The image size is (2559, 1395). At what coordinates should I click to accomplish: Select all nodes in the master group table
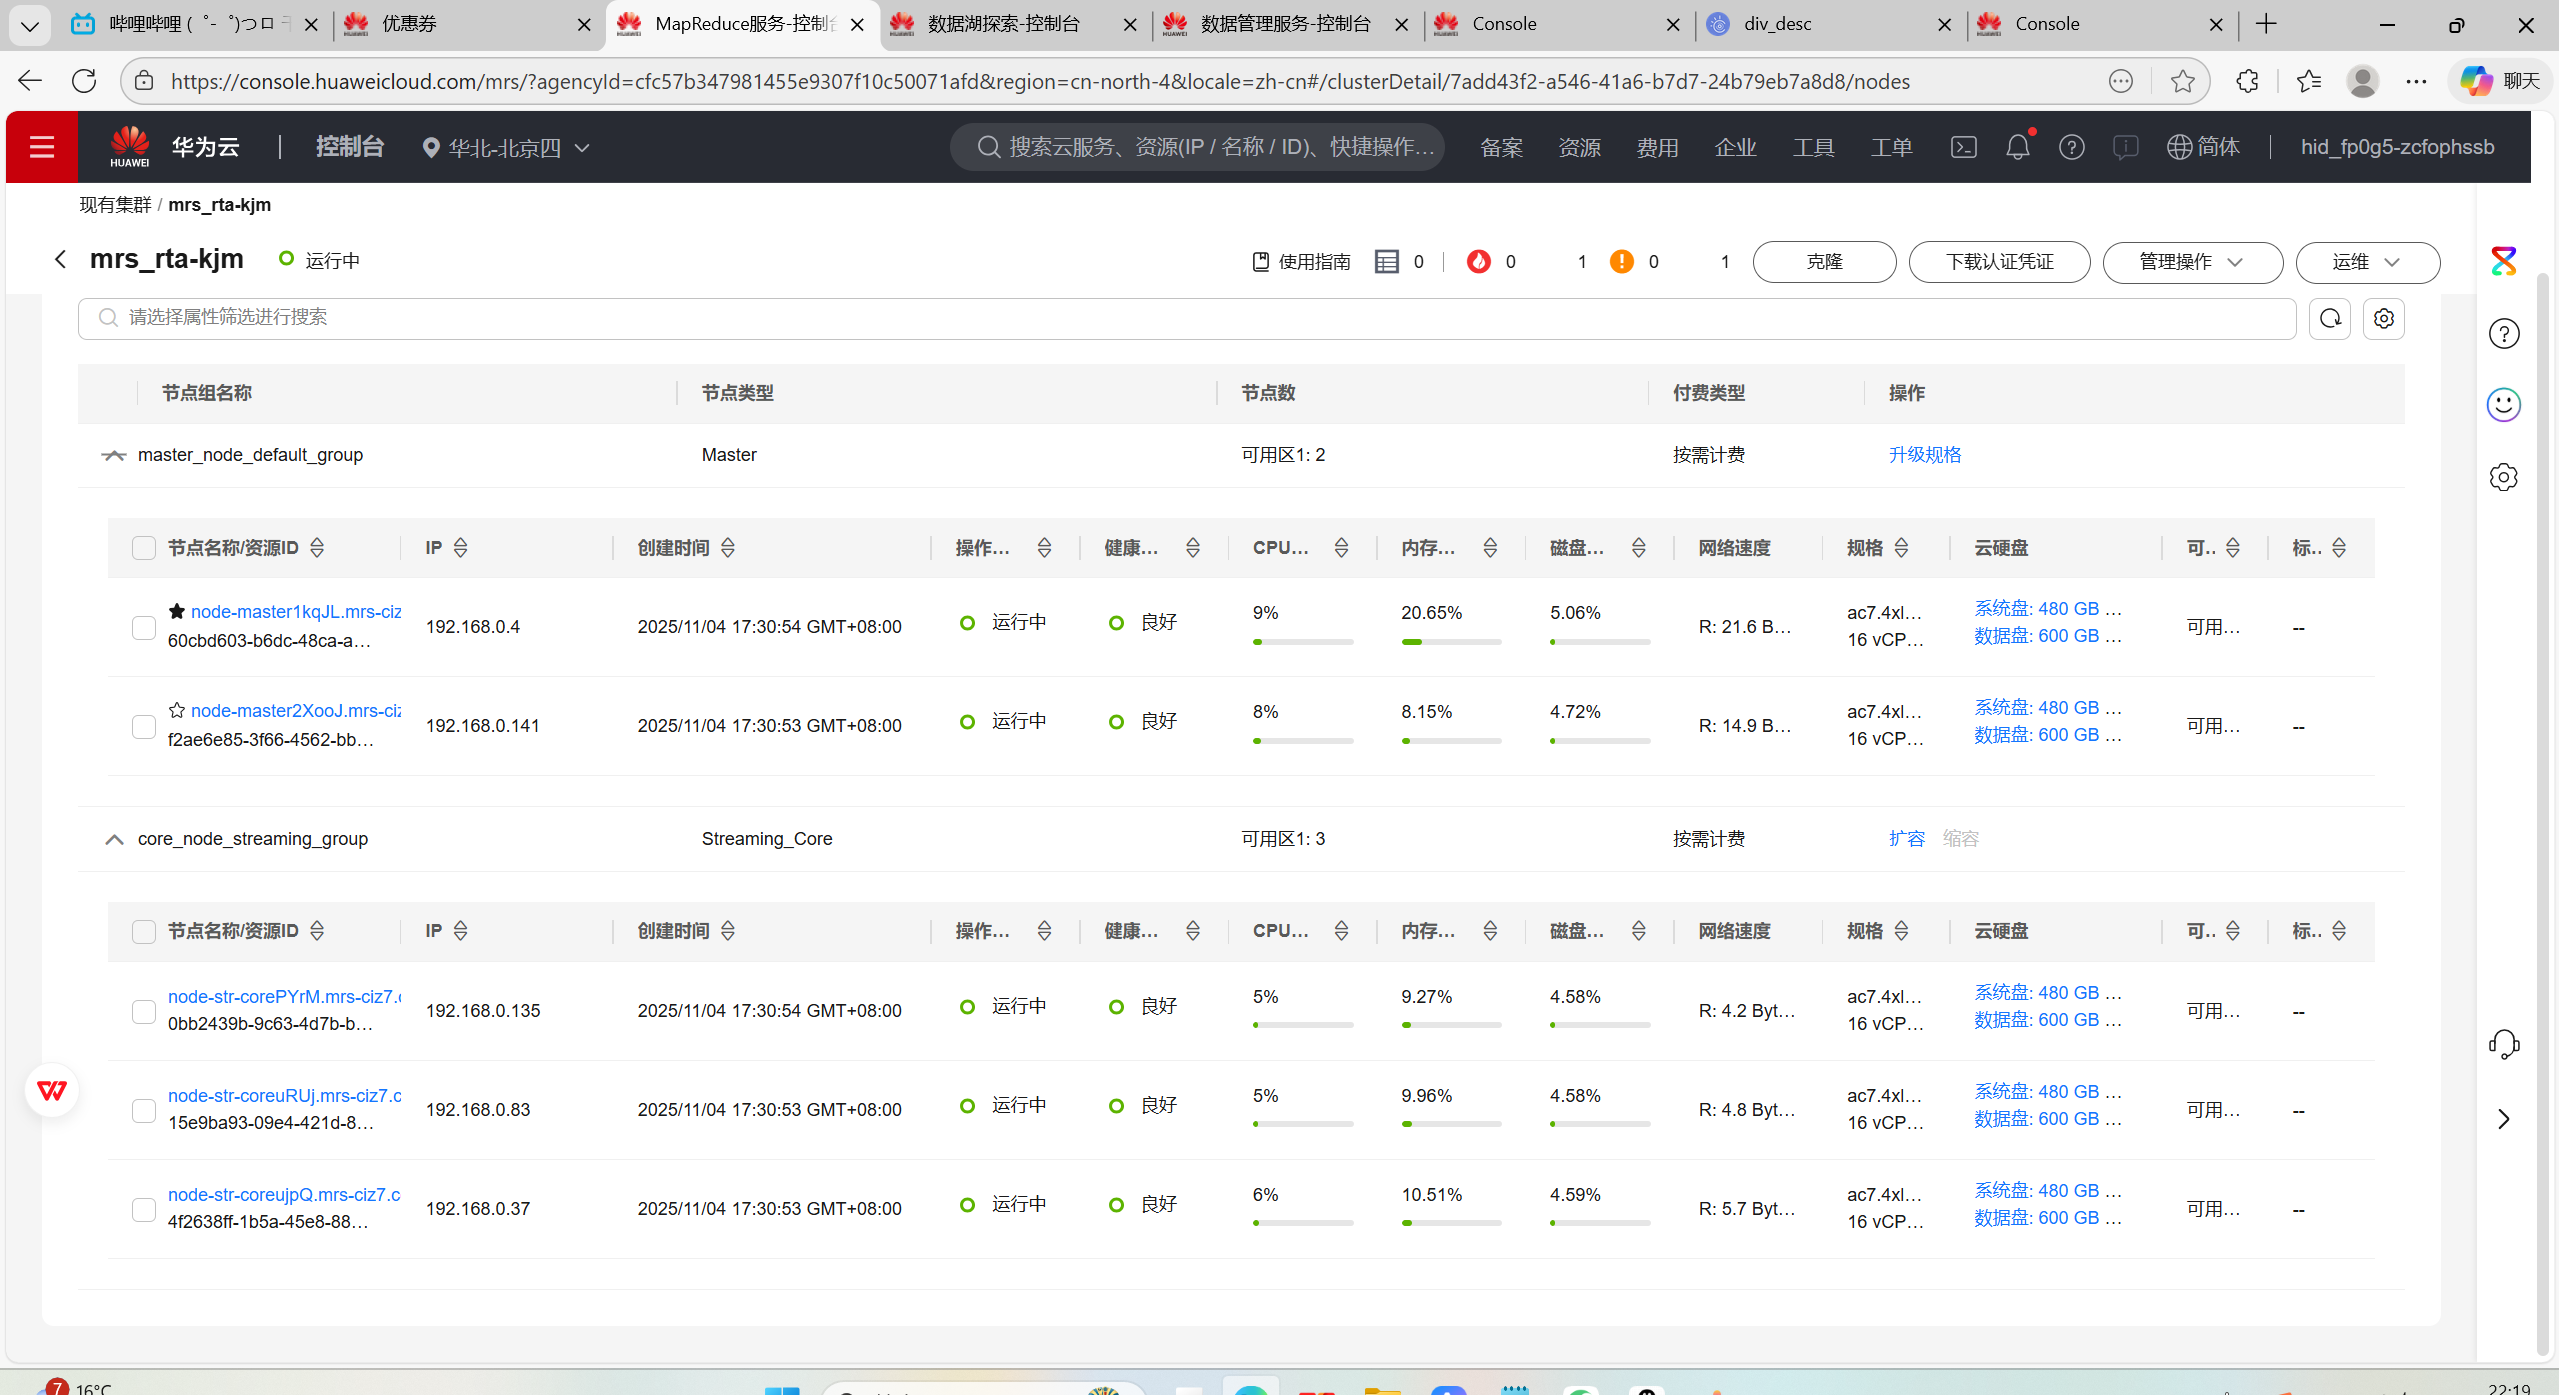[x=144, y=548]
